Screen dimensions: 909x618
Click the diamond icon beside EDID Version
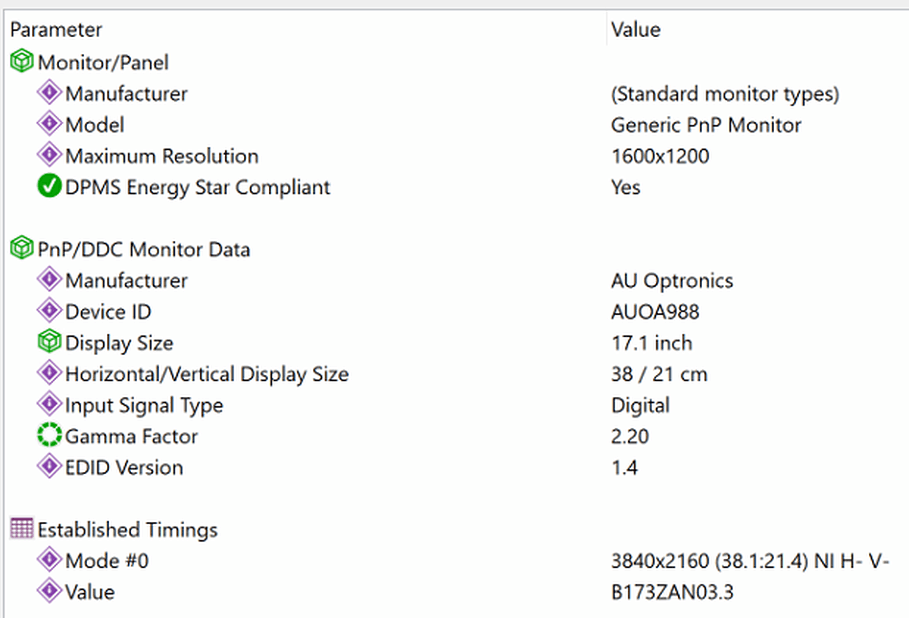coord(49,466)
